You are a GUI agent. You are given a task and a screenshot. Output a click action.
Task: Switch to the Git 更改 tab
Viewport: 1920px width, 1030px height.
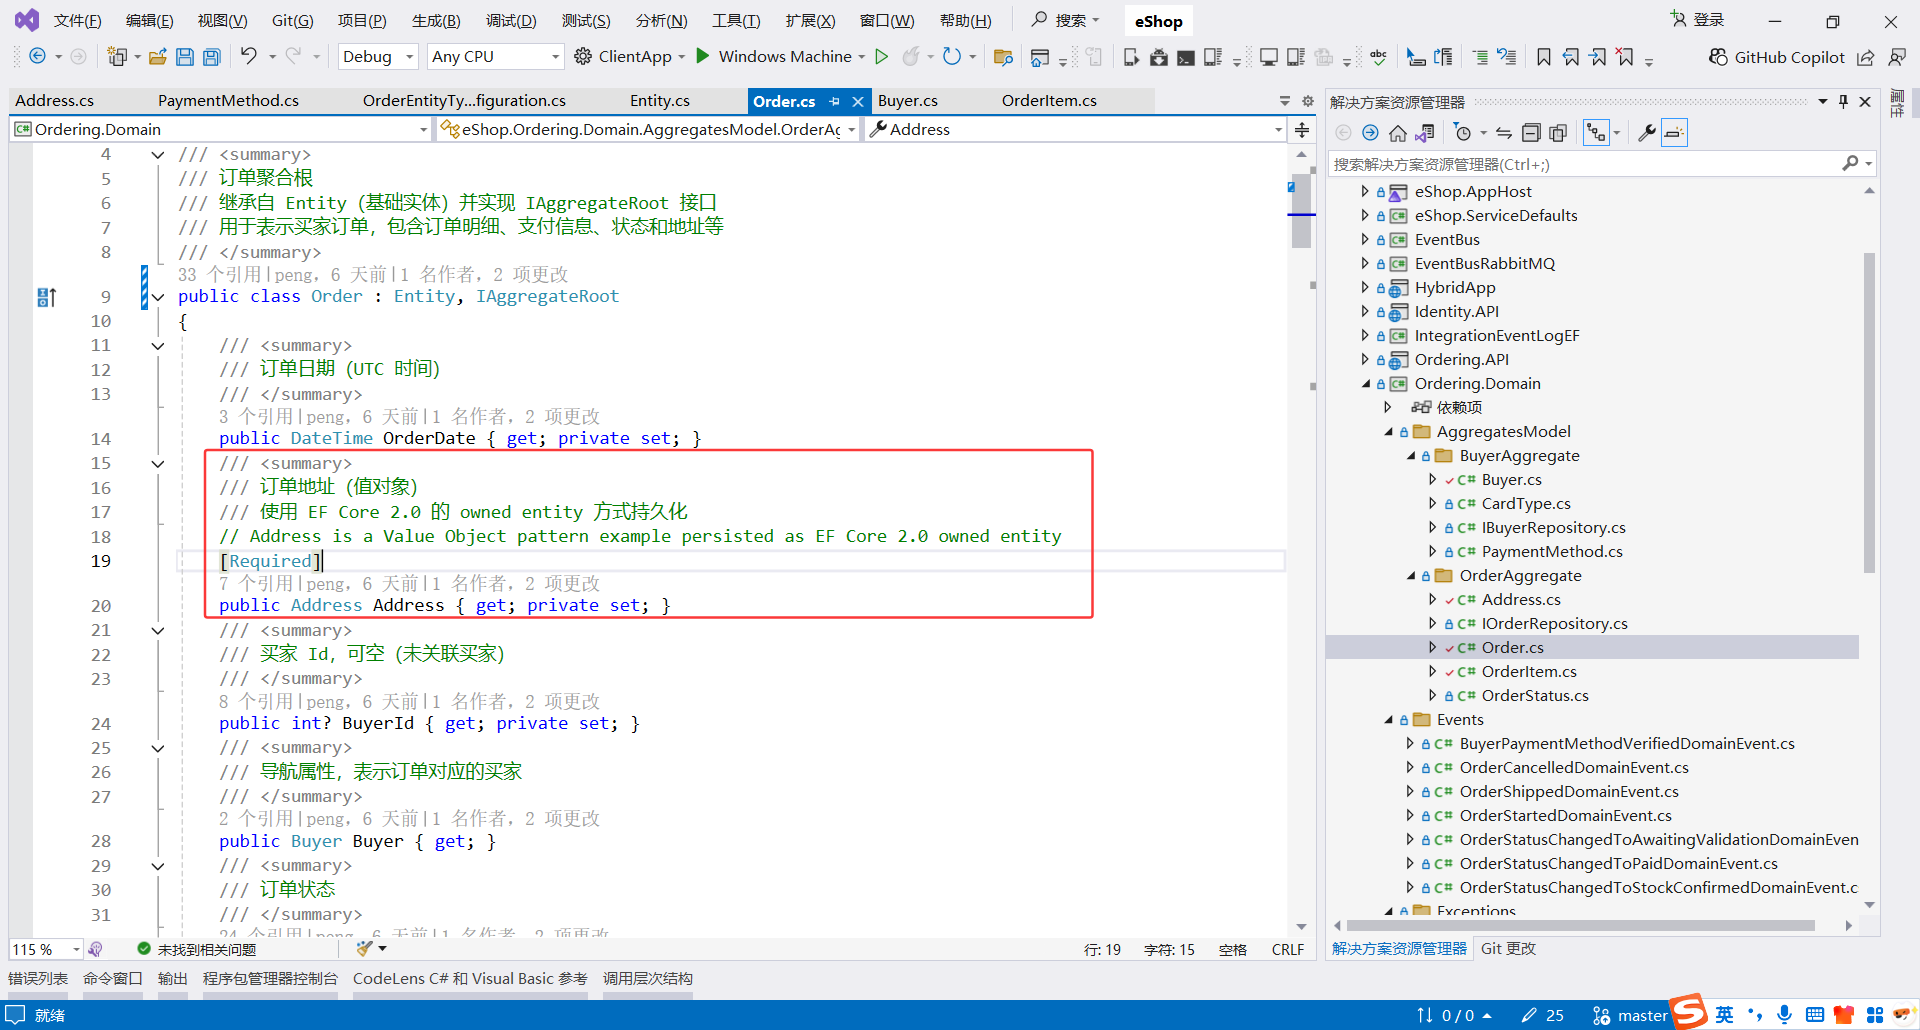click(1508, 949)
